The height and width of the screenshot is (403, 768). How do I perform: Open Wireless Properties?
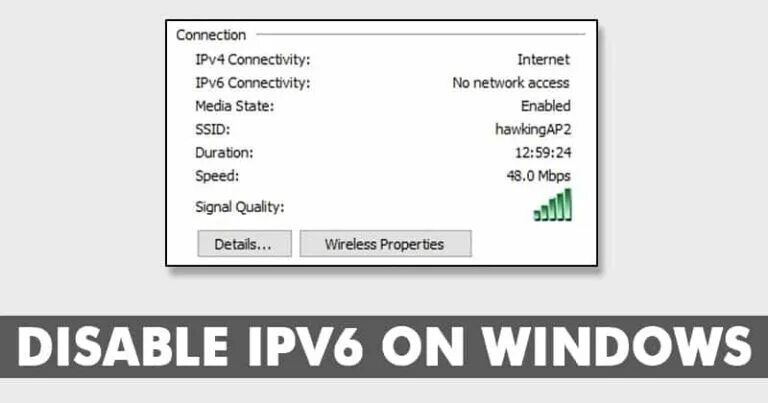coord(385,243)
